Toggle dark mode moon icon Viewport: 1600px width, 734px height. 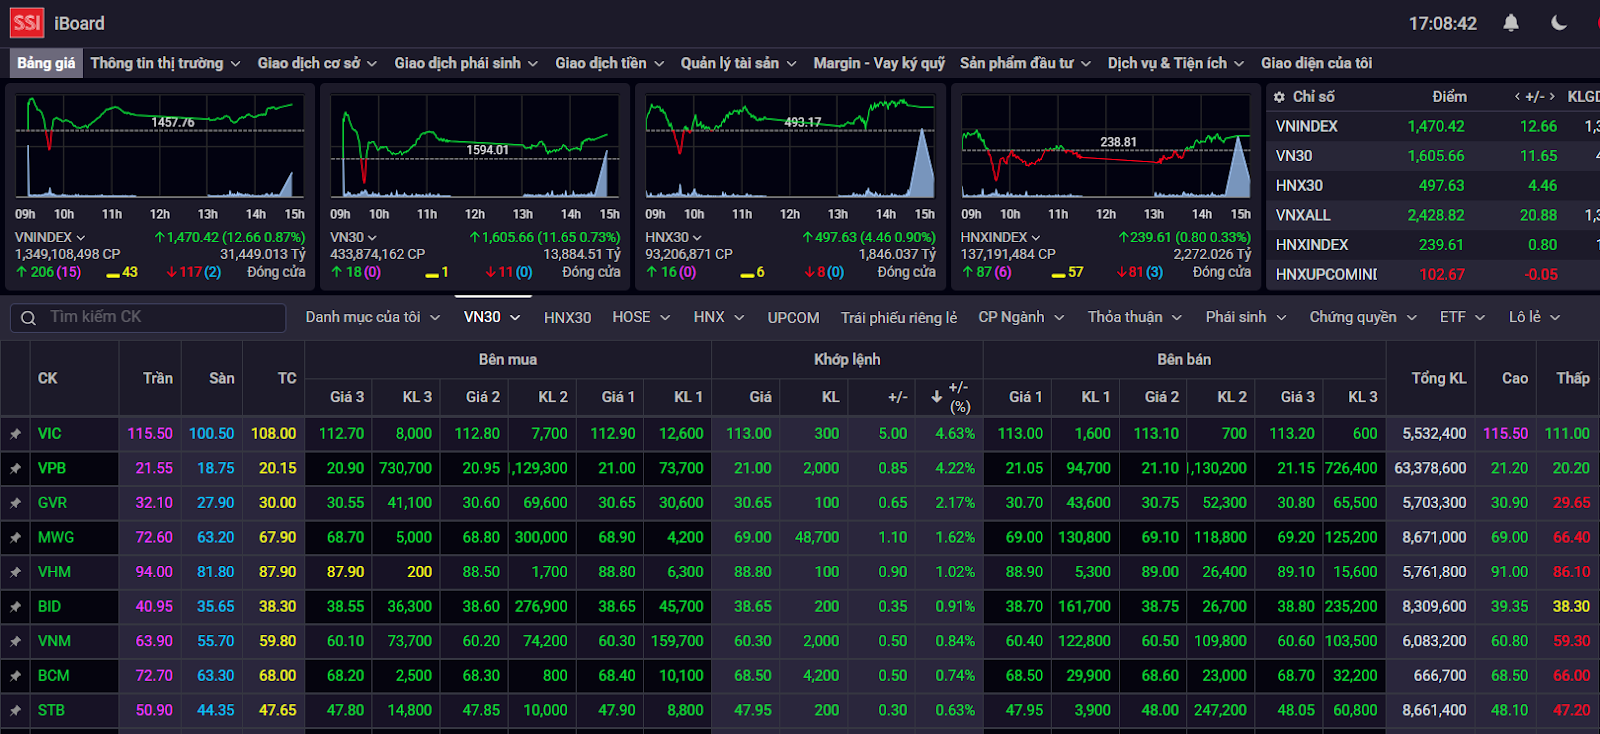tap(1559, 22)
